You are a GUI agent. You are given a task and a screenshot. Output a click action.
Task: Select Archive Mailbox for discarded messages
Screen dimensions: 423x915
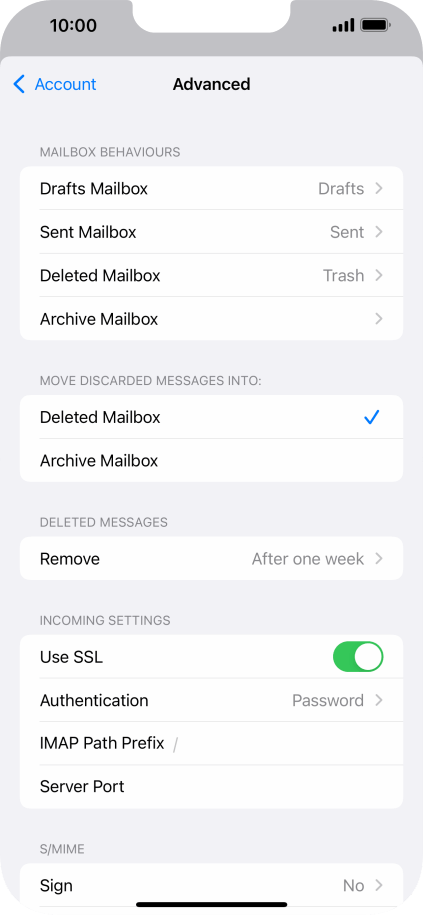[211, 460]
